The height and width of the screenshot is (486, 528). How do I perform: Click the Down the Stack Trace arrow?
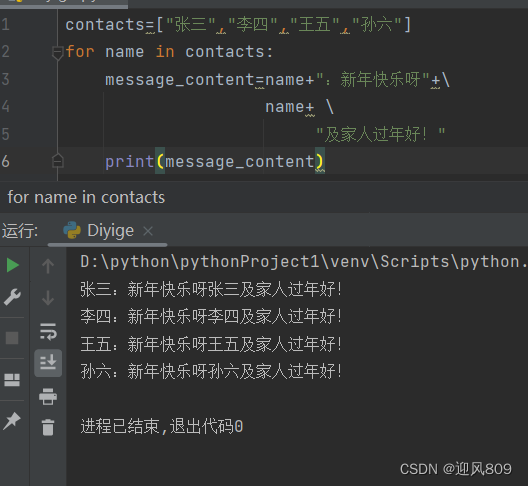(48, 298)
